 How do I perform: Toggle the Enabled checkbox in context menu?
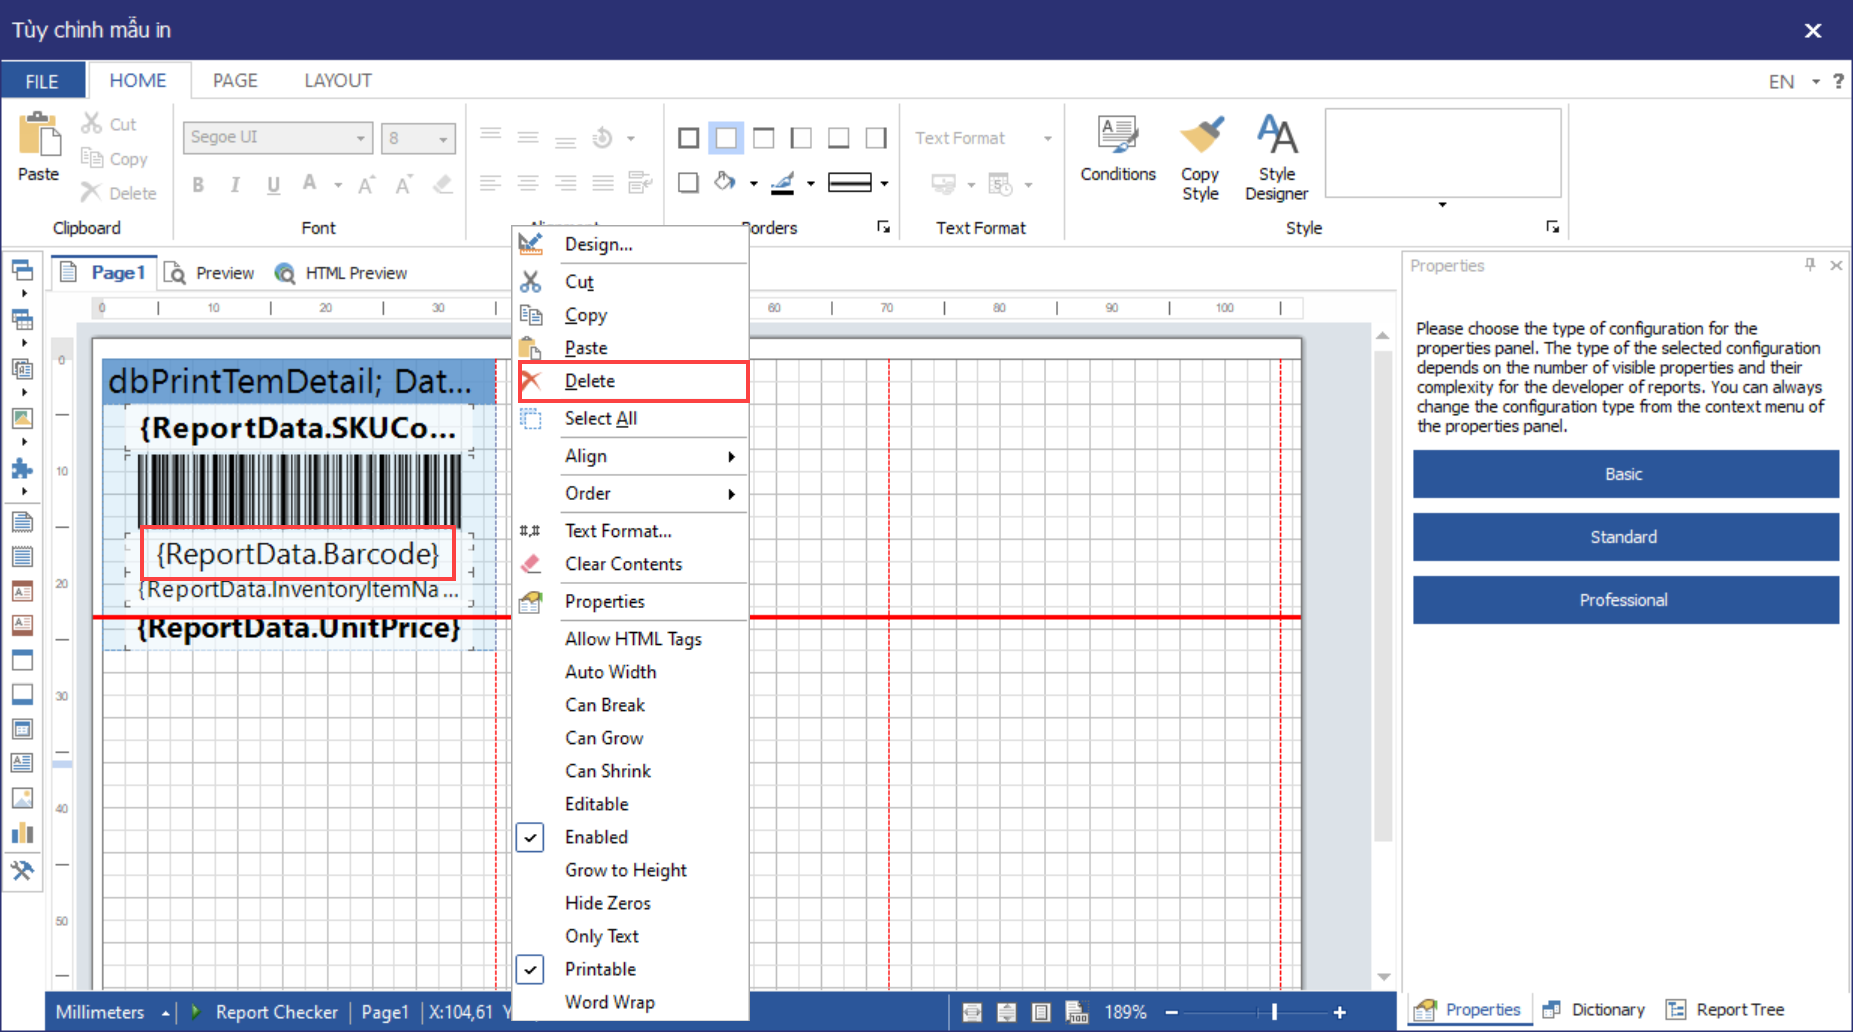pyautogui.click(x=530, y=837)
